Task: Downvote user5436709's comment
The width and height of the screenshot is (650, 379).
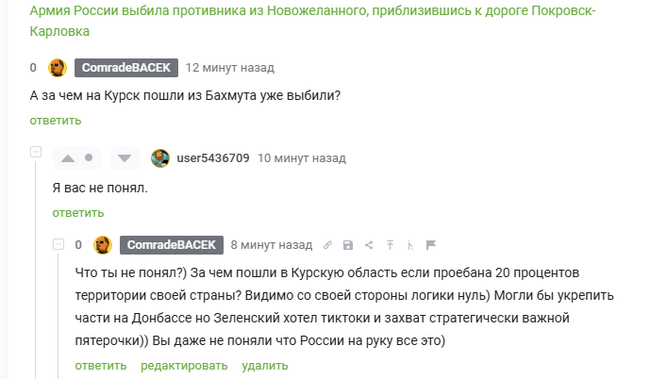Action: pos(124,158)
